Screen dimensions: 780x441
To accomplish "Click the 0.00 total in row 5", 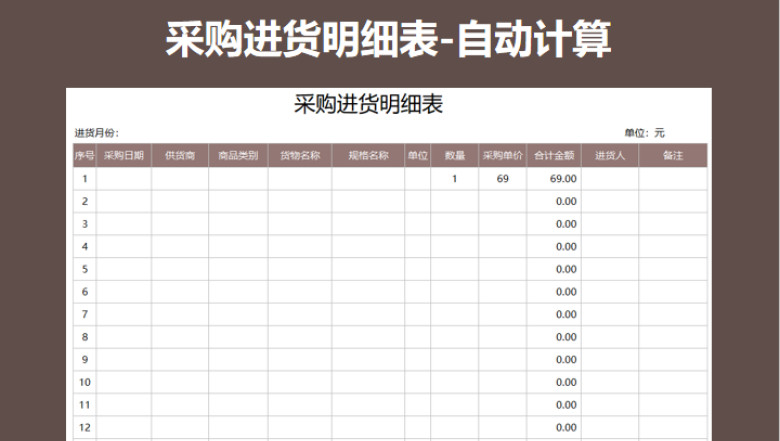I will click(x=554, y=269).
